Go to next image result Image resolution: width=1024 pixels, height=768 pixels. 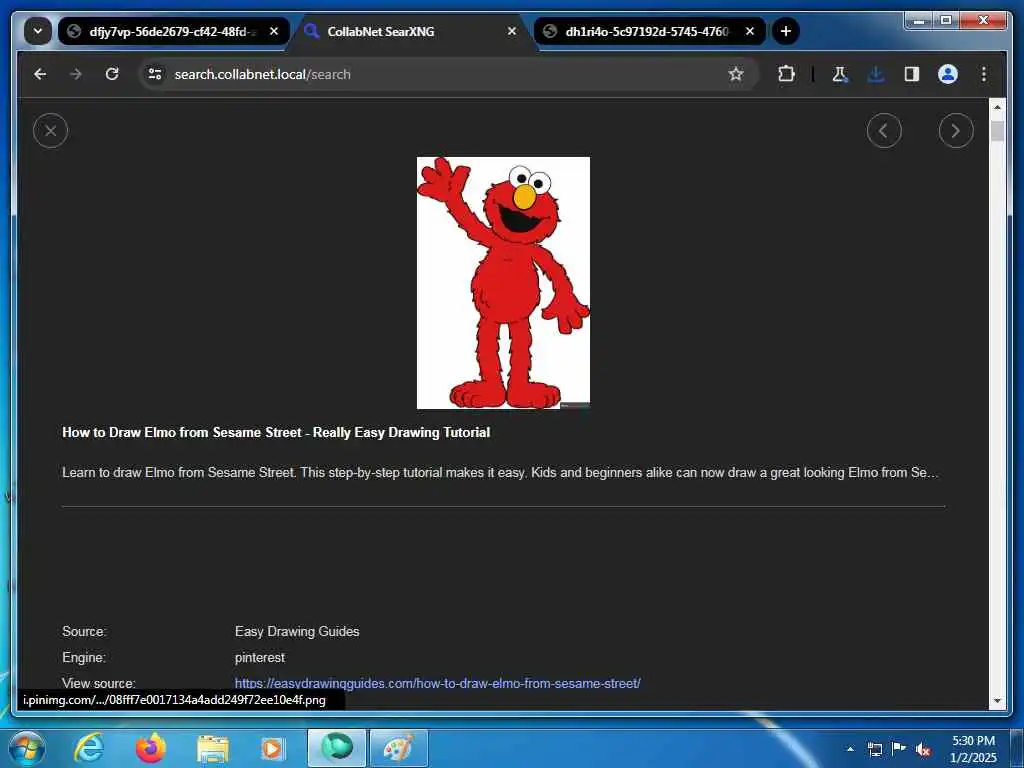955,131
